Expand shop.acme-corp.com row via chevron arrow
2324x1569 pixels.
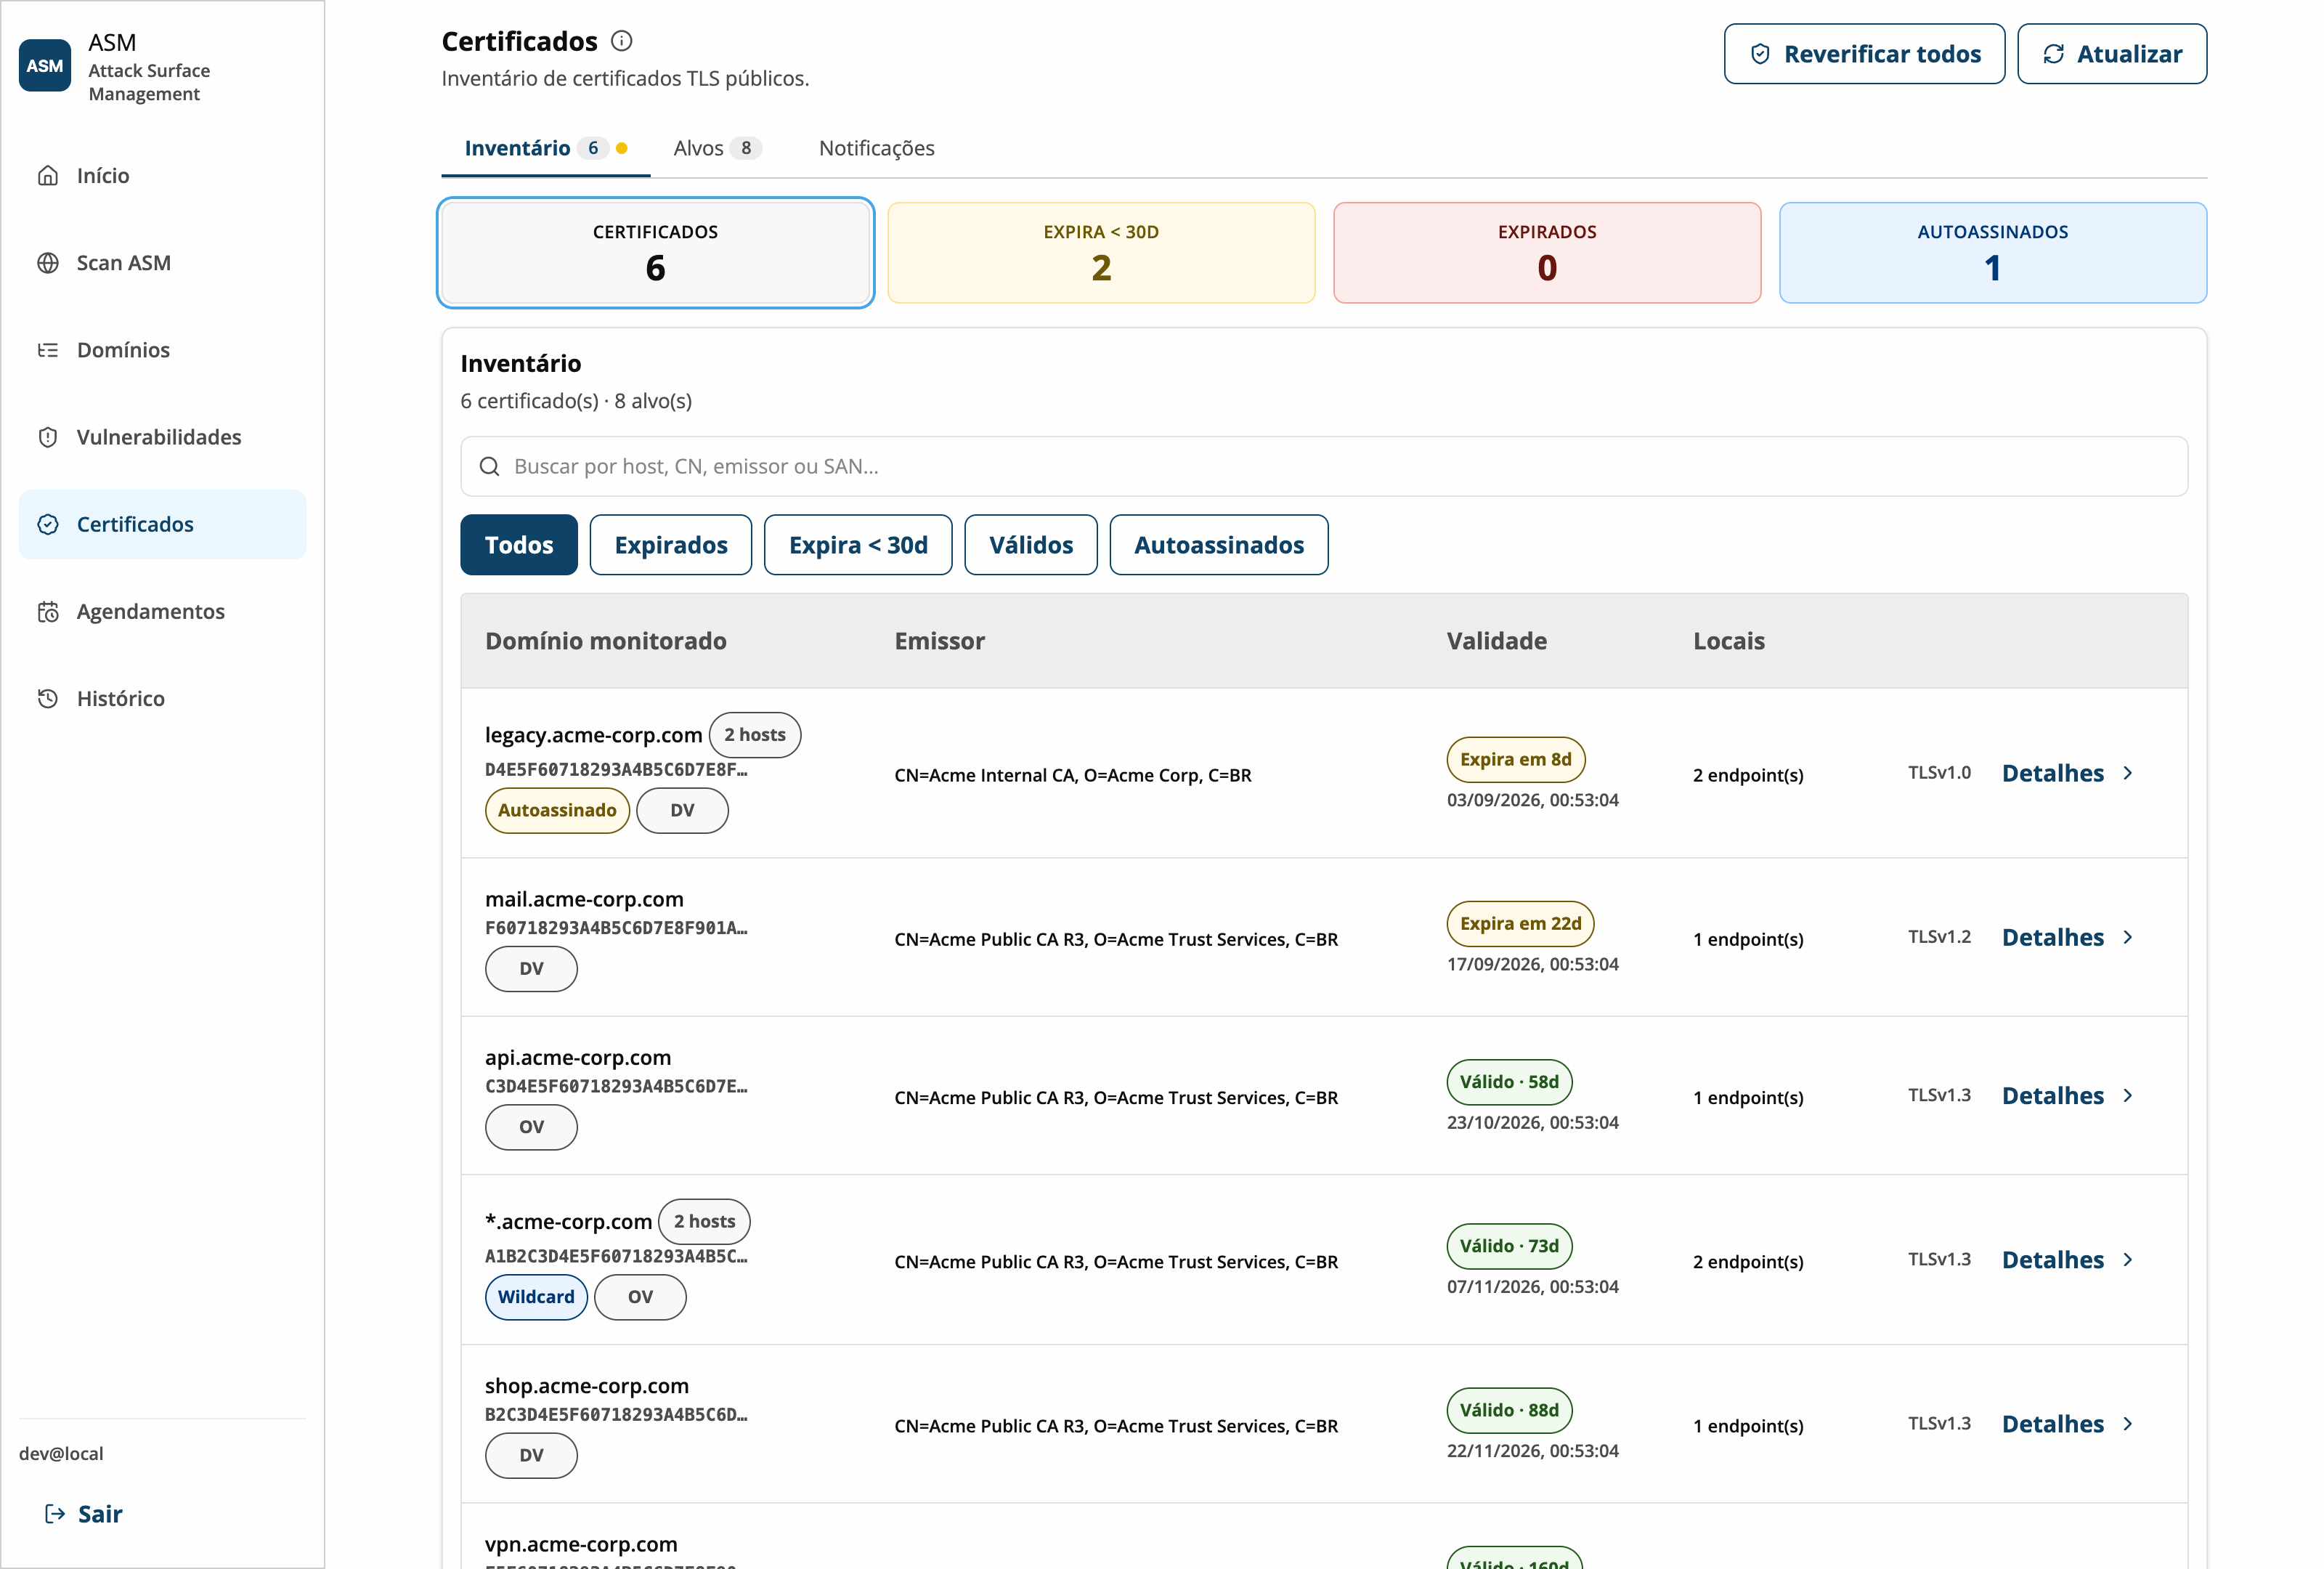tap(2127, 1424)
